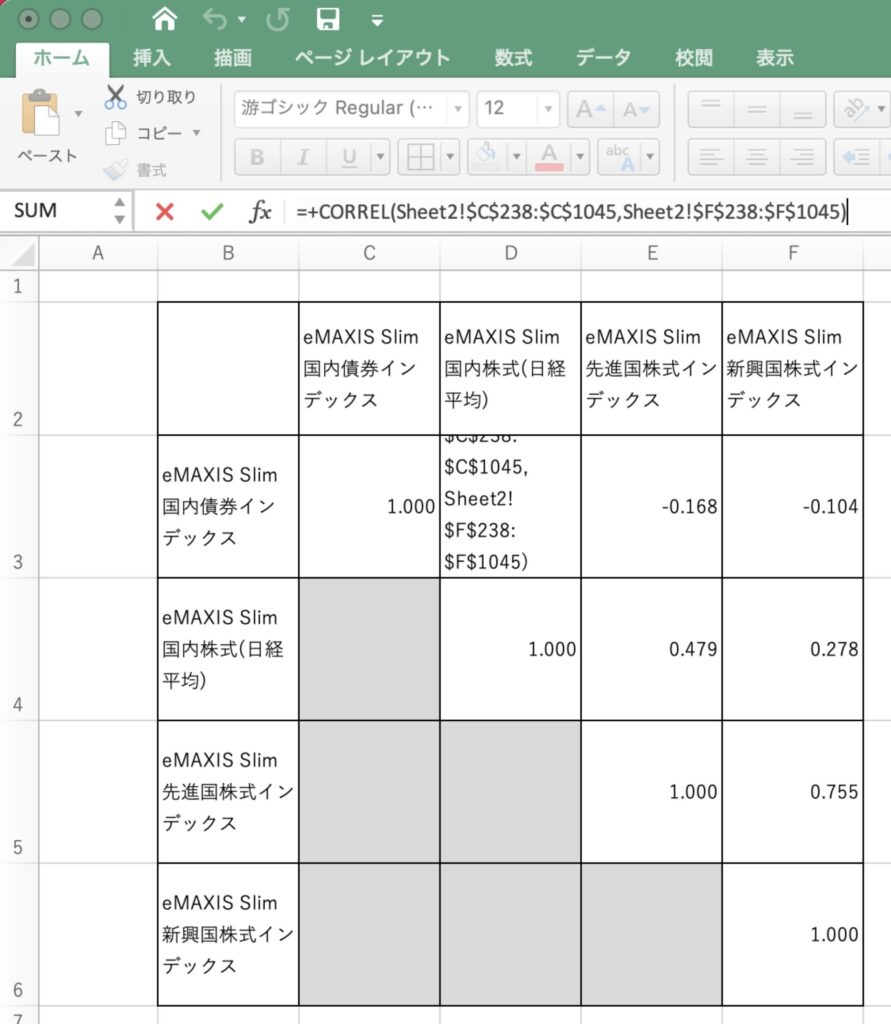Viewport: 891px width, 1024px height.
Task: Open the データ tab
Action: pyautogui.click(x=603, y=58)
